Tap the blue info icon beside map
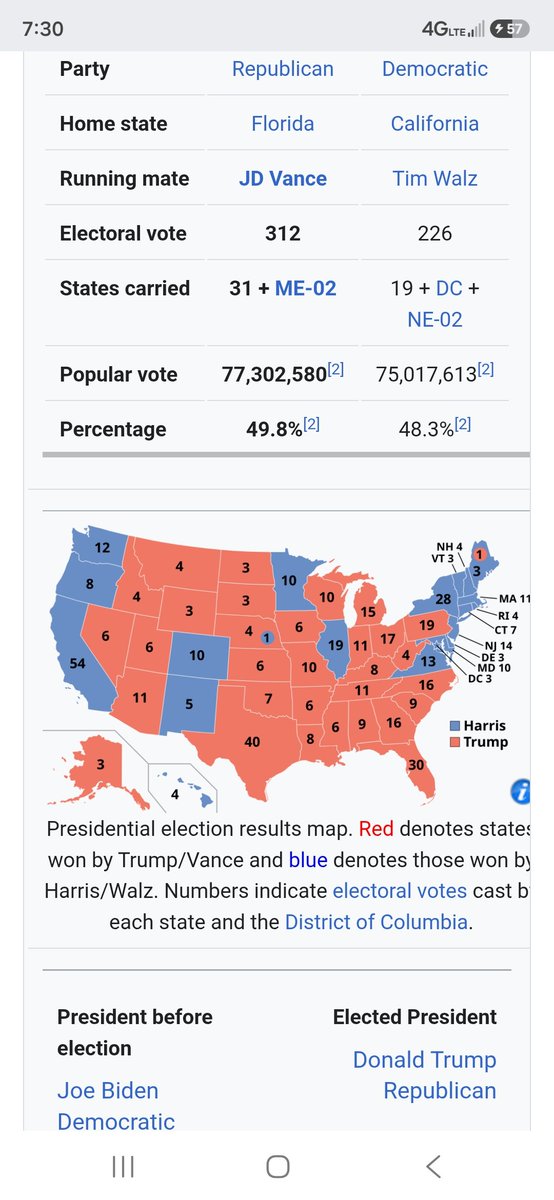This screenshot has width=554, height=1200. click(521, 793)
